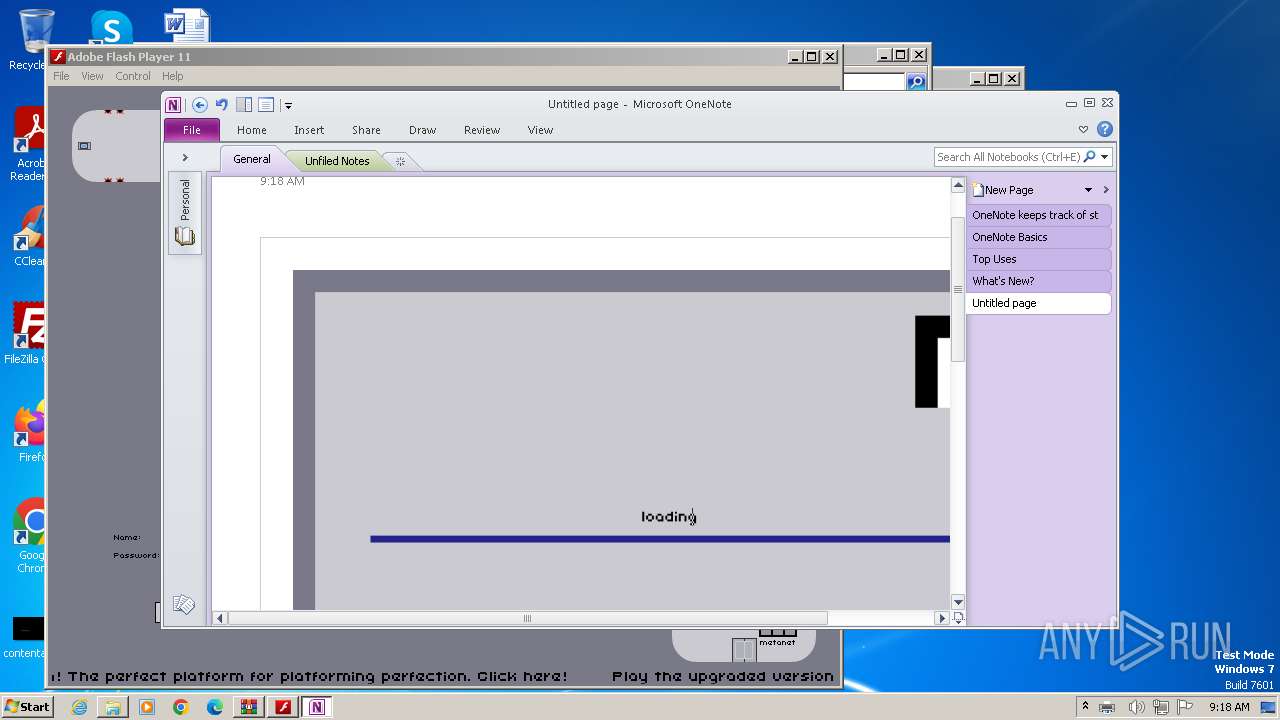This screenshot has height=720, width=1280.
Task: Click the 9:18 AM page timestamp
Action: 282,181
